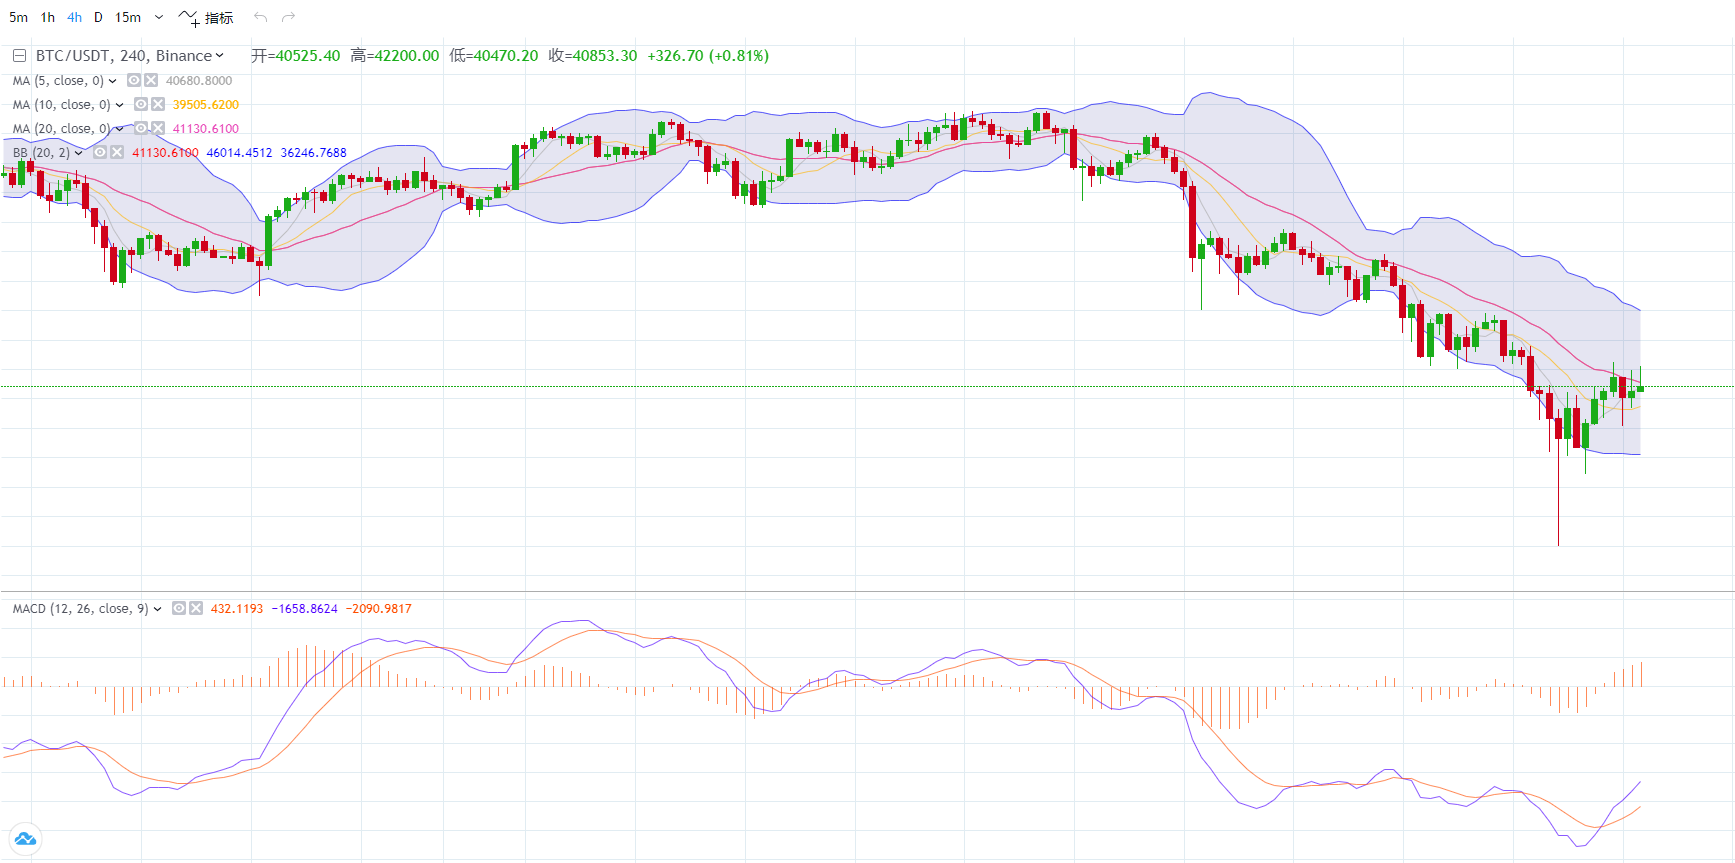Select the 15m timeframe
Image resolution: width=1735 pixels, height=863 pixels.
click(128, 17)
